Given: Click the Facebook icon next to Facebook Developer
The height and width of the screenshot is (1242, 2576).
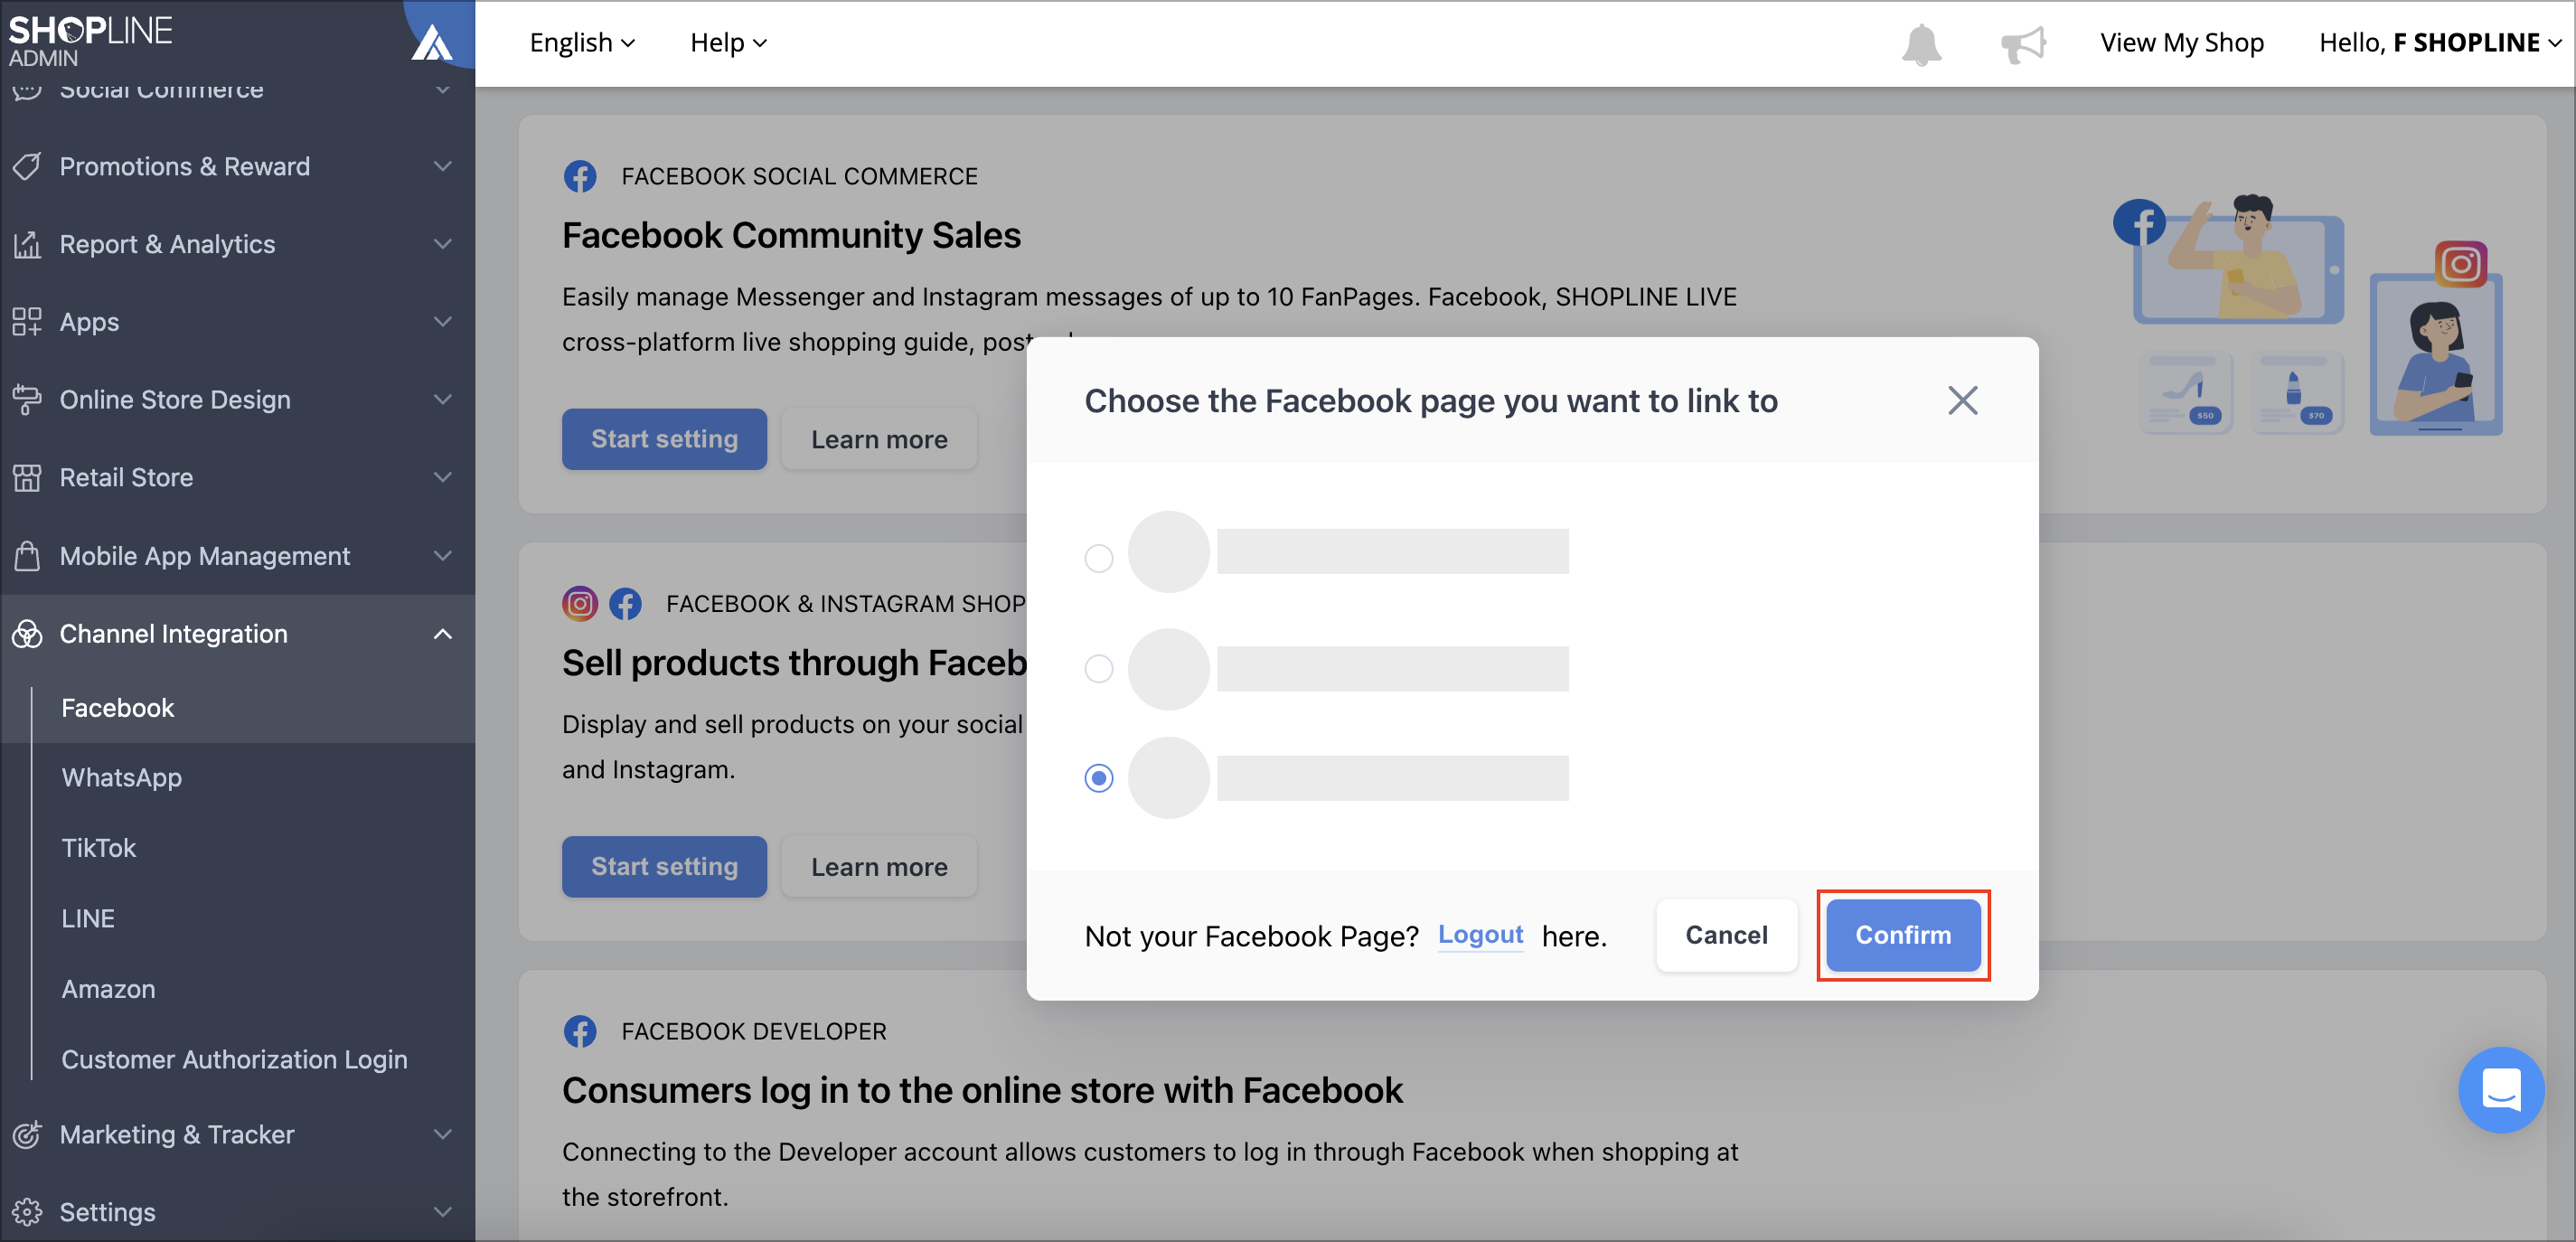Looking at the screenshot, I should coord(580,1031).
